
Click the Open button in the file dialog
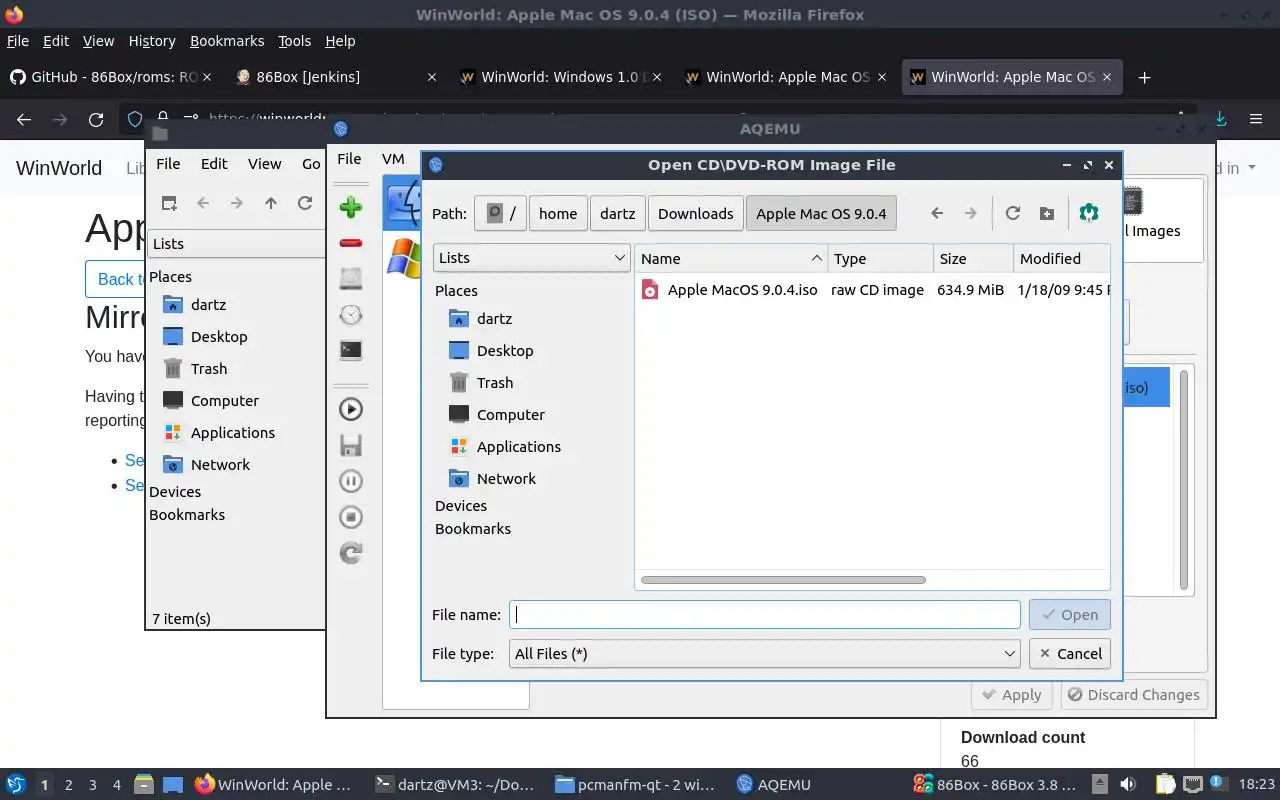coord(1070,615)
